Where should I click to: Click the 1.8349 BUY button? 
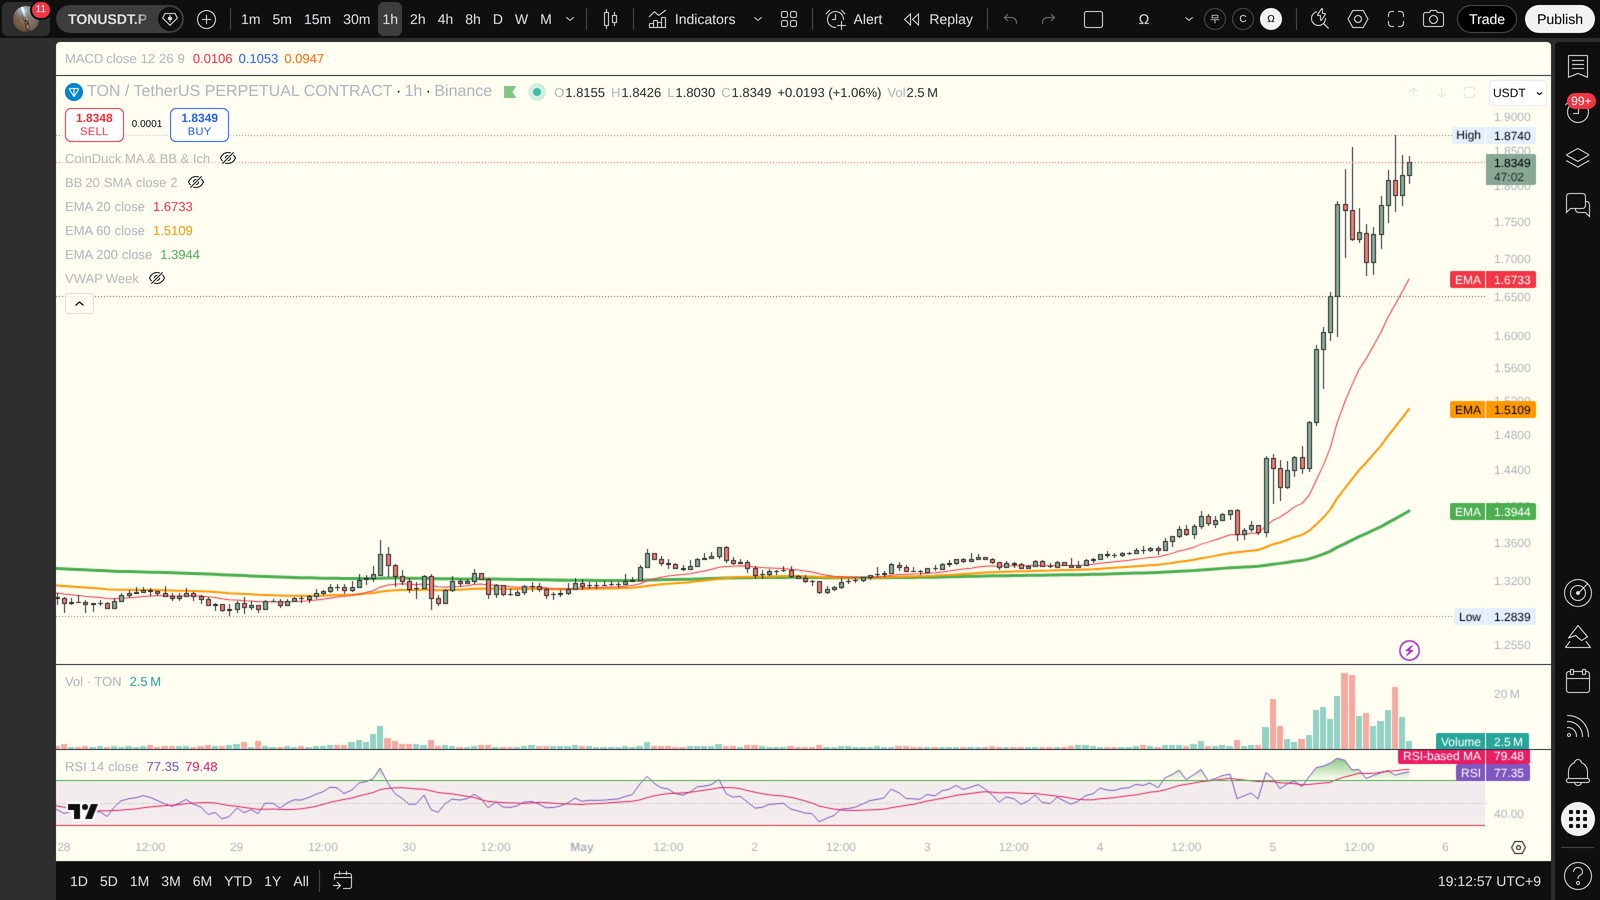199,124
